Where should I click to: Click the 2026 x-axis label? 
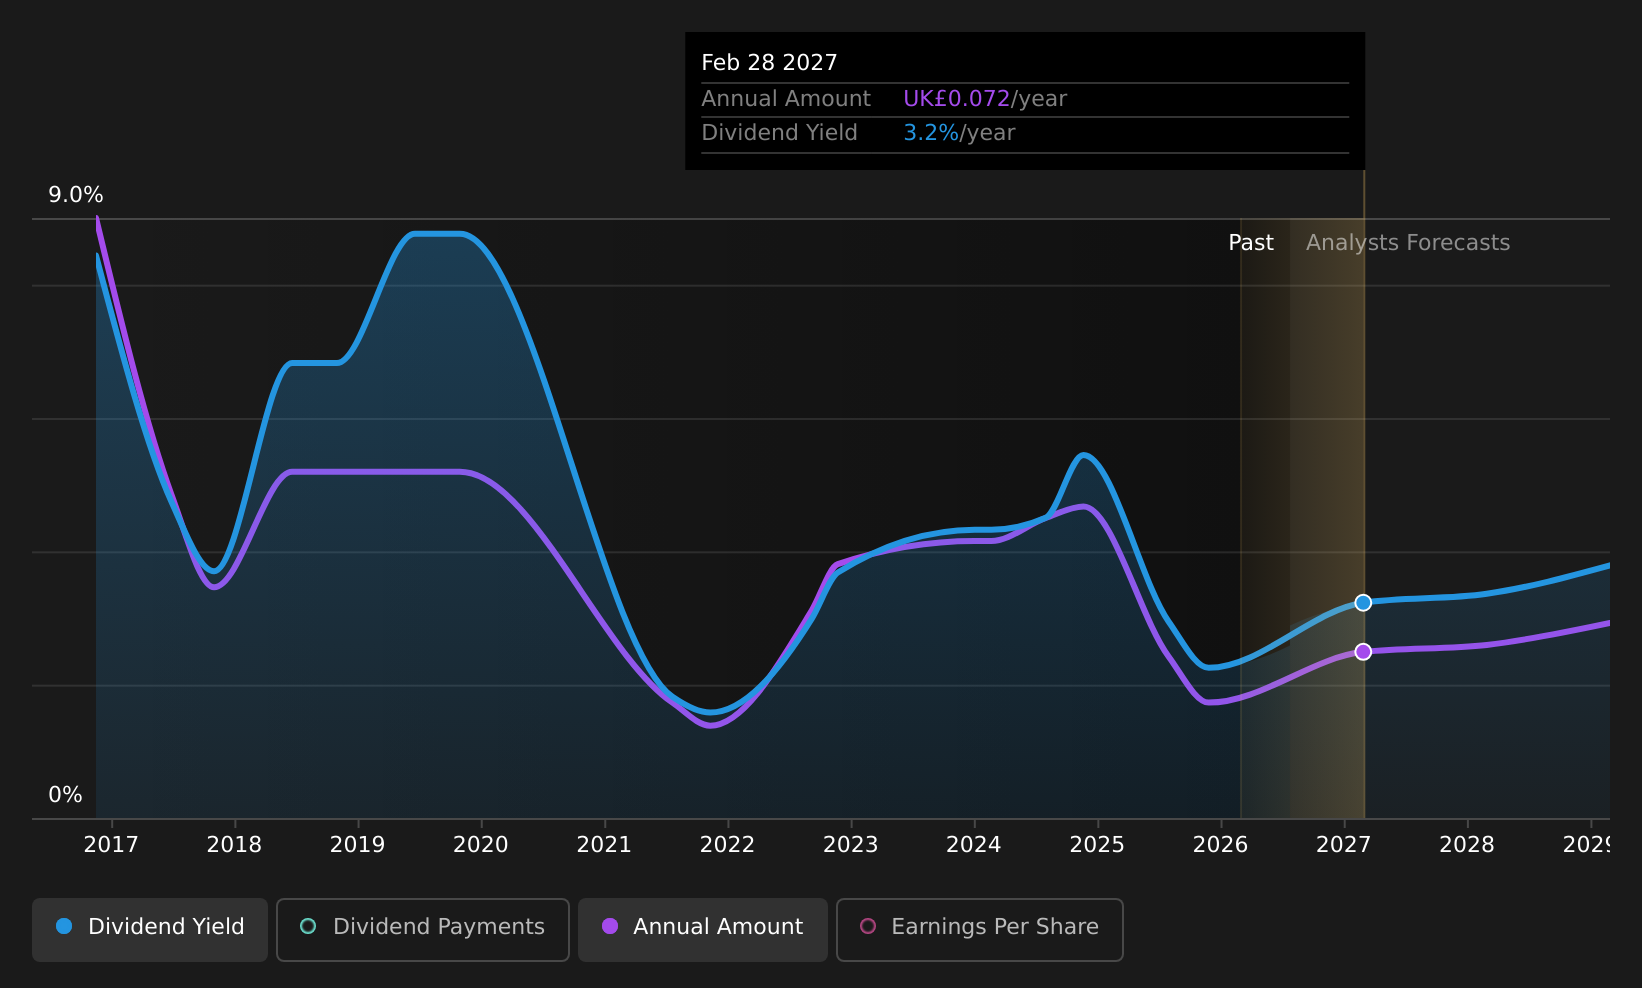(1220, 845)
